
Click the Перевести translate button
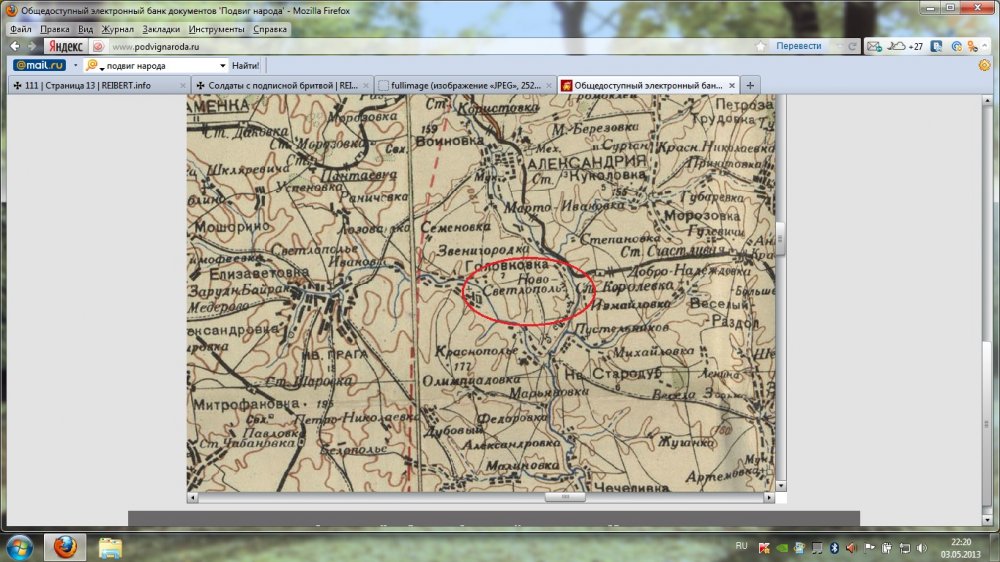(x=798, y=46)
